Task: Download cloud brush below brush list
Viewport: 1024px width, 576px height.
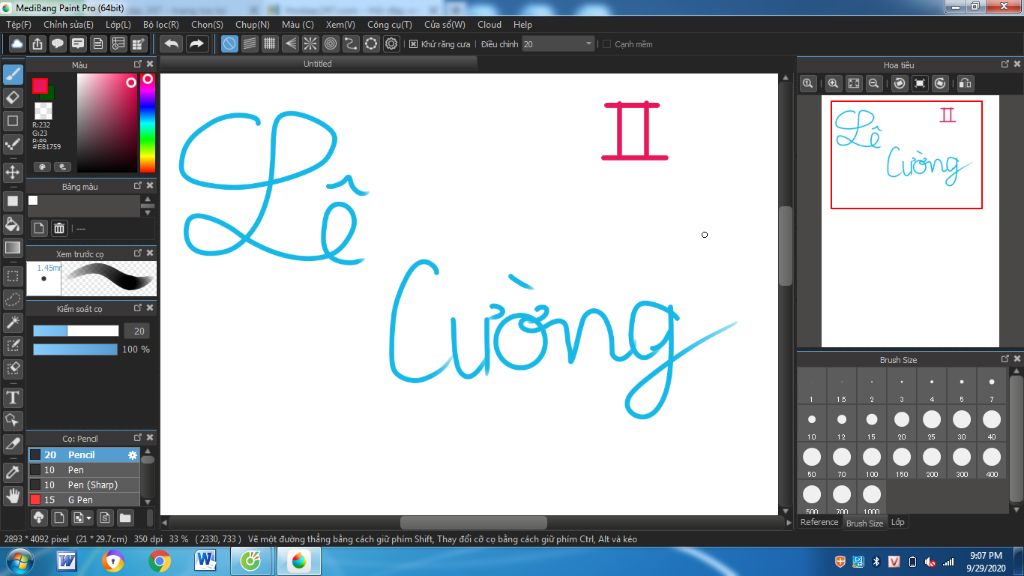Action: pos(39,518)
